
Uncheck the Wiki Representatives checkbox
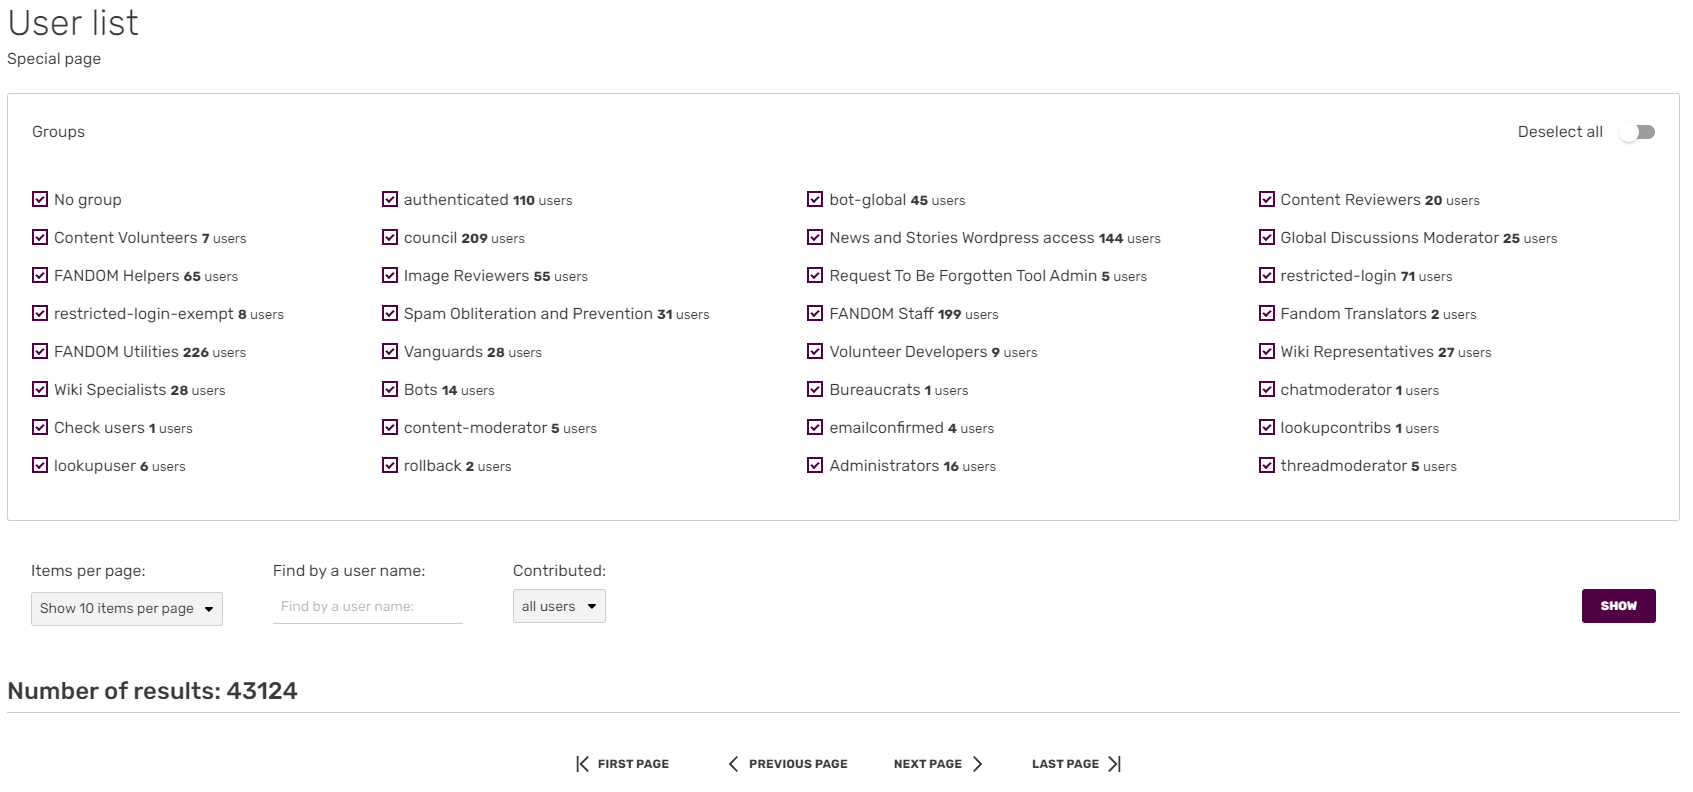pyautogui.click(x=1267, y=351)
